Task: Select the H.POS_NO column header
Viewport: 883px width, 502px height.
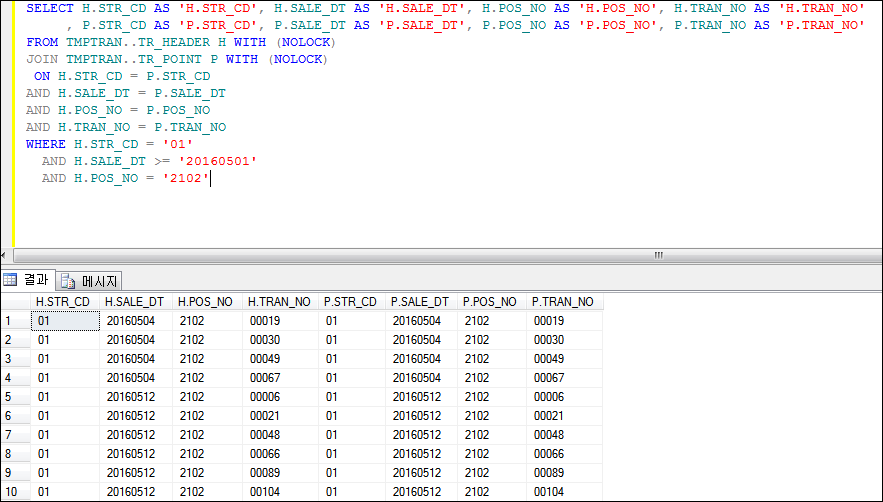Action: (x=206, y=302)
